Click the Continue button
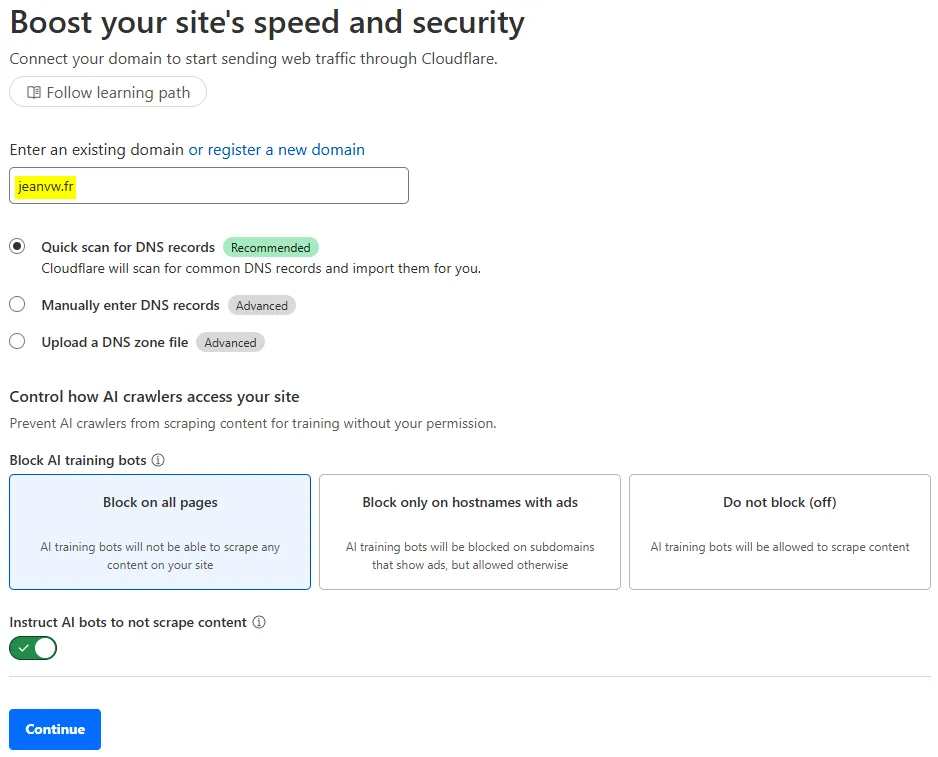The width and height of the screenshot is (938, 757). tap(55, 729)
